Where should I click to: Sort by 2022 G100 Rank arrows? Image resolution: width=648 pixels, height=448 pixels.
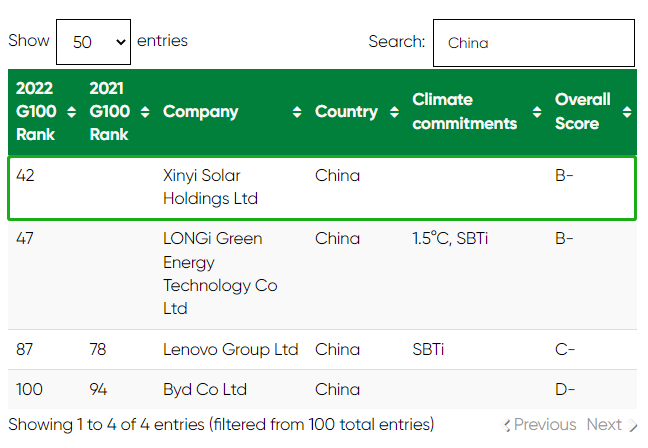71,111
